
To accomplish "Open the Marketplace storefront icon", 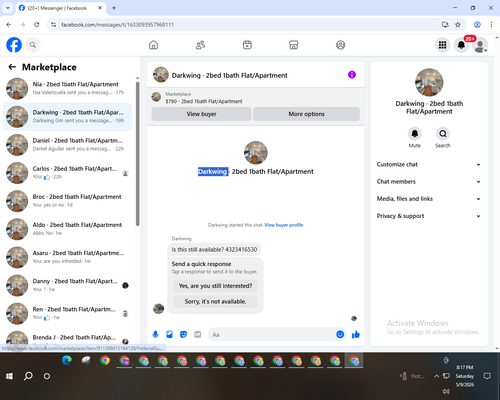I will (x=294, y=45).
